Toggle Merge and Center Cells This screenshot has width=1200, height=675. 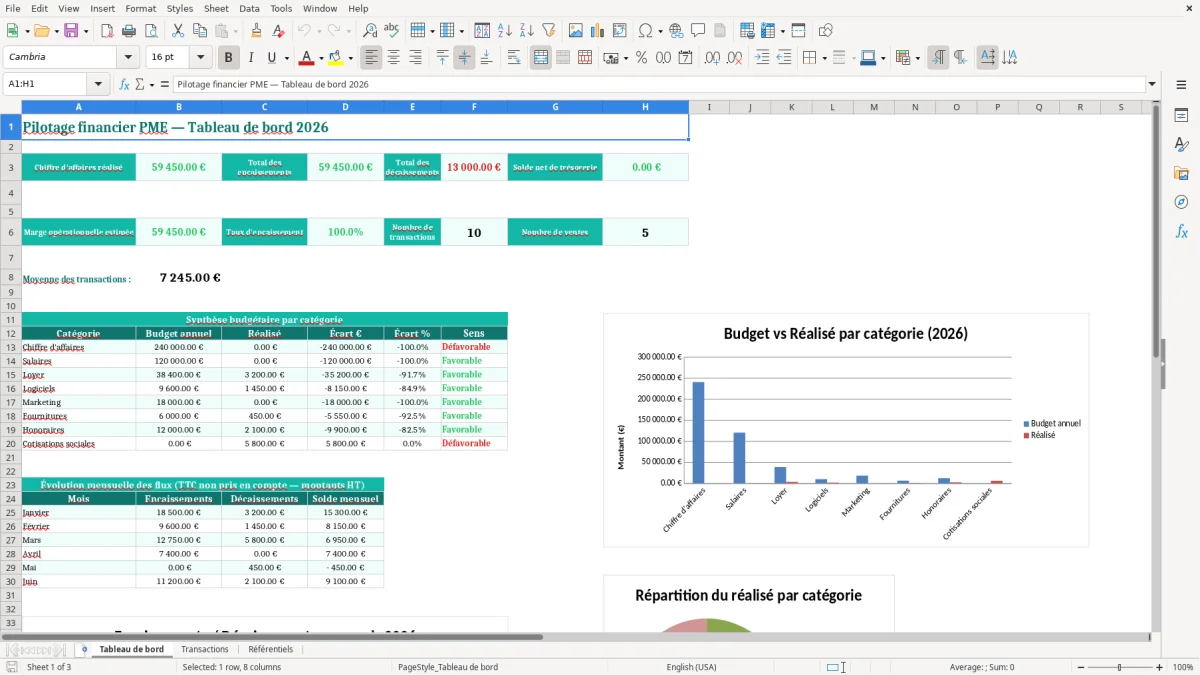pyautogui.click(x=541, y=58)
